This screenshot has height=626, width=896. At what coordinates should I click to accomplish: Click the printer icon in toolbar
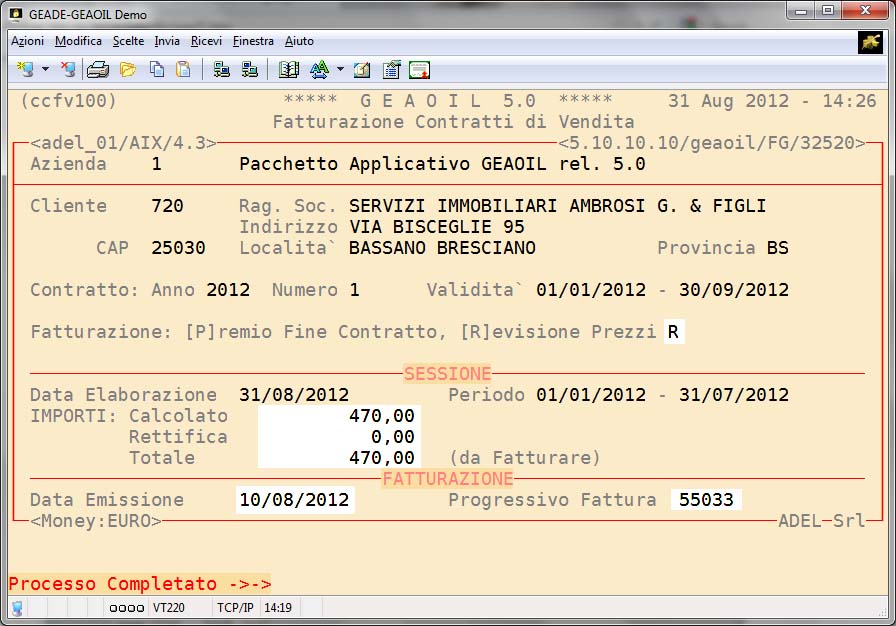click(x=98, y=70)
